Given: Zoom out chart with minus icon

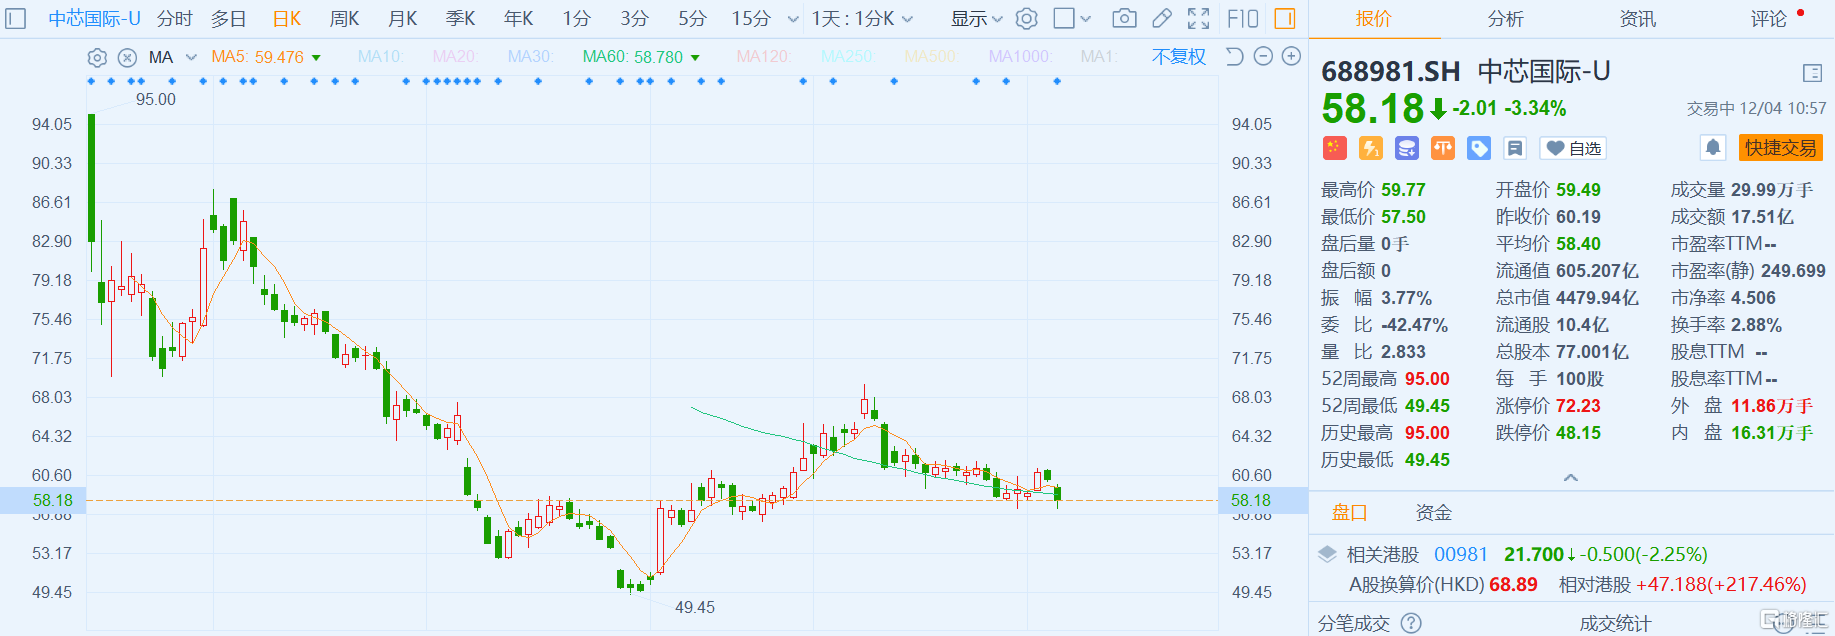Looking at the screenshot, I should [x=1263, y=57].
